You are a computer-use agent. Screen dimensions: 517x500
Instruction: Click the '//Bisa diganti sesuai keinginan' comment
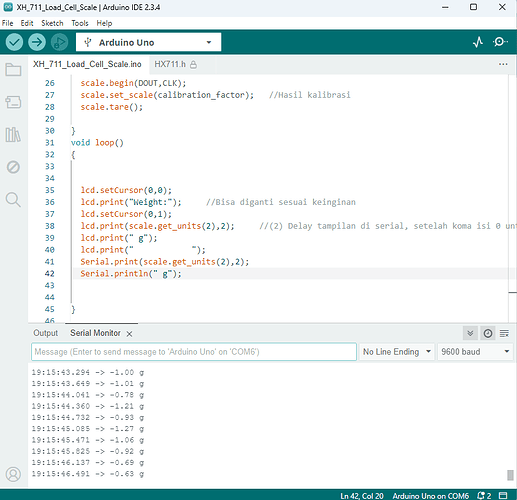tap(281, 202)
